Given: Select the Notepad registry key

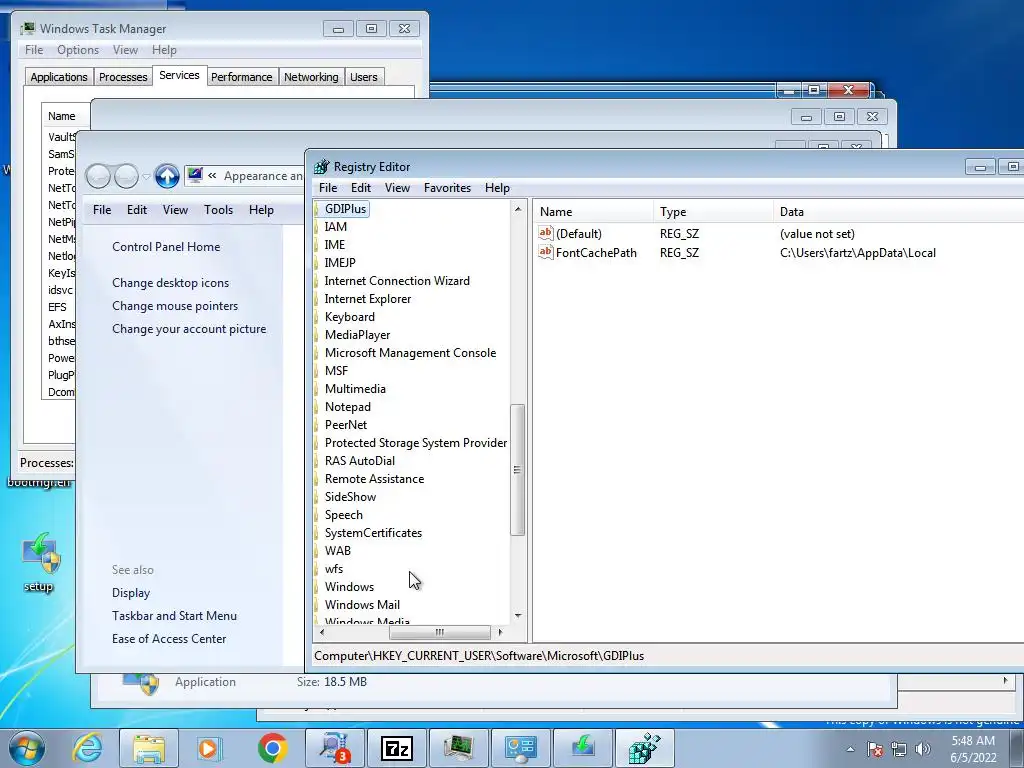Looking at the screenshot, I should pos(347,406).
